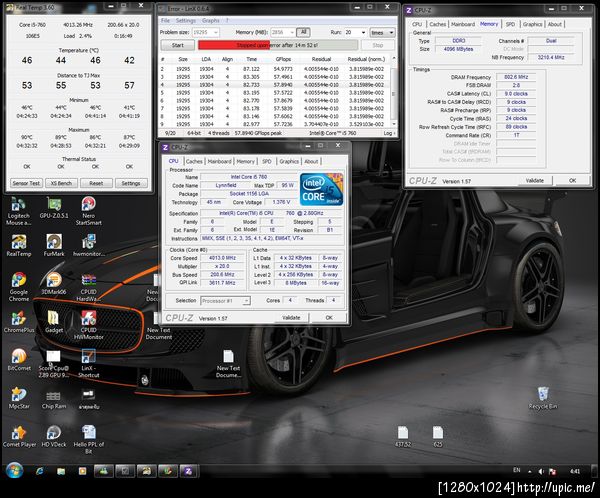The width and height of the screenshot is (600, 498).
Task: Launch the MpcStar desktop shortcut
Action: pyautogui.click(x=19, y=398)
